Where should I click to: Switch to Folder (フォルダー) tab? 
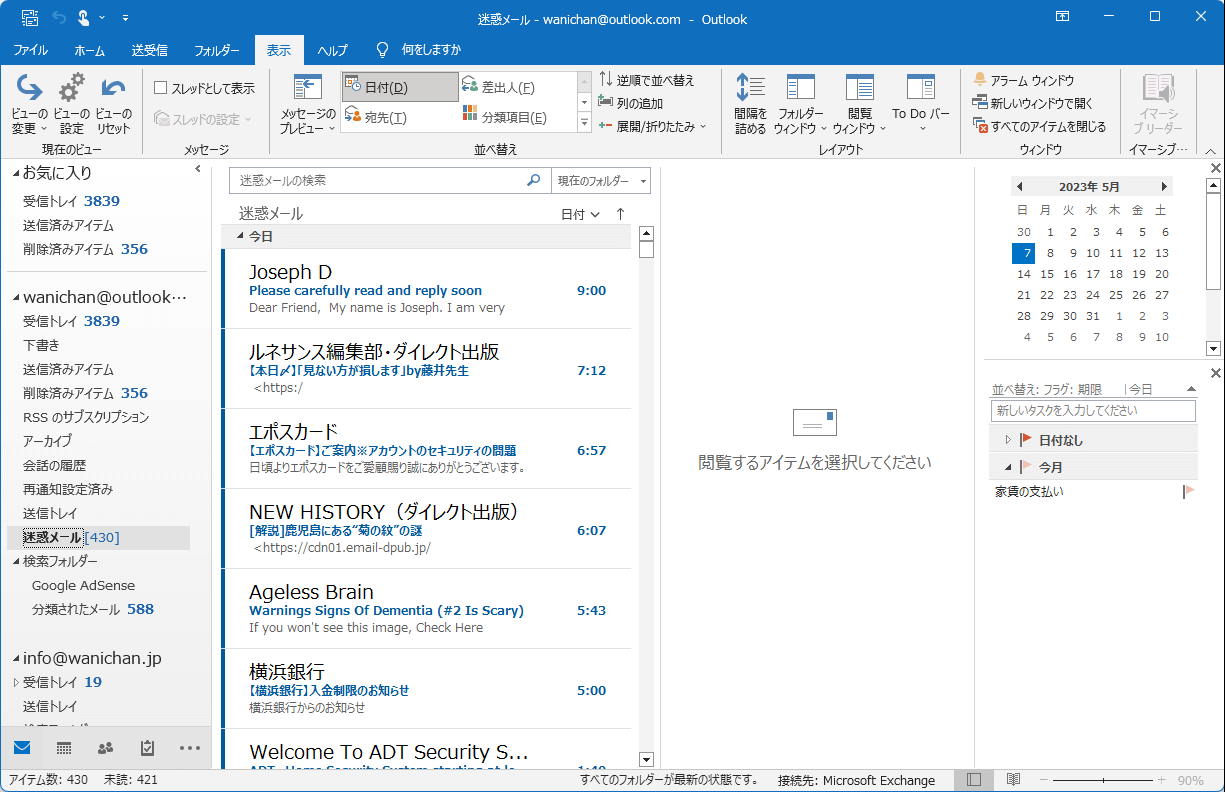click(216, 50)
